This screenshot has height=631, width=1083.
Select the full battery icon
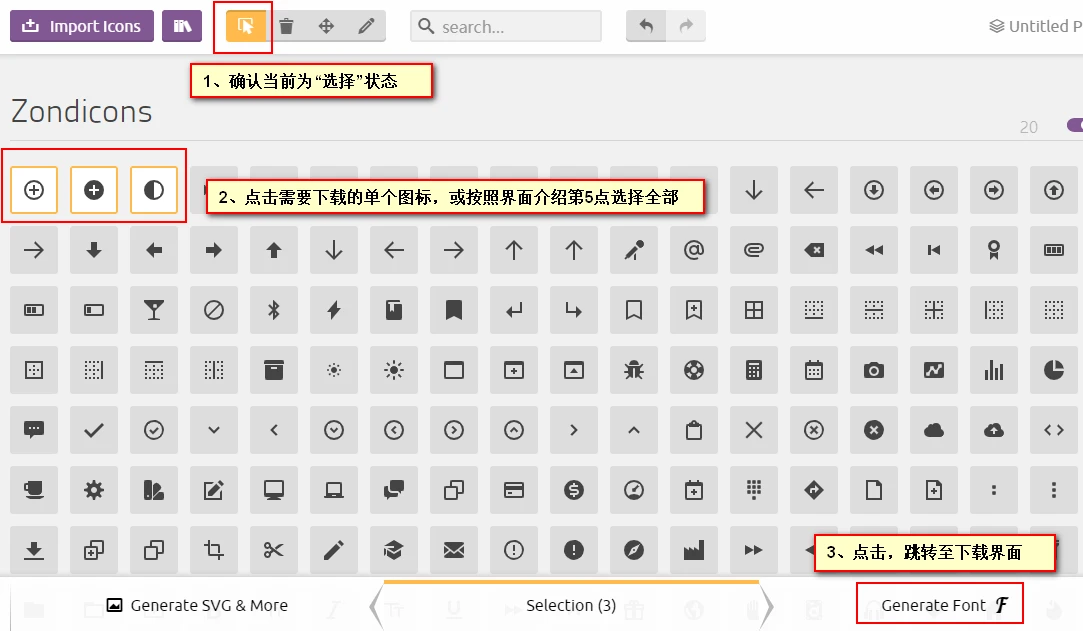[x=1054, y=250]
